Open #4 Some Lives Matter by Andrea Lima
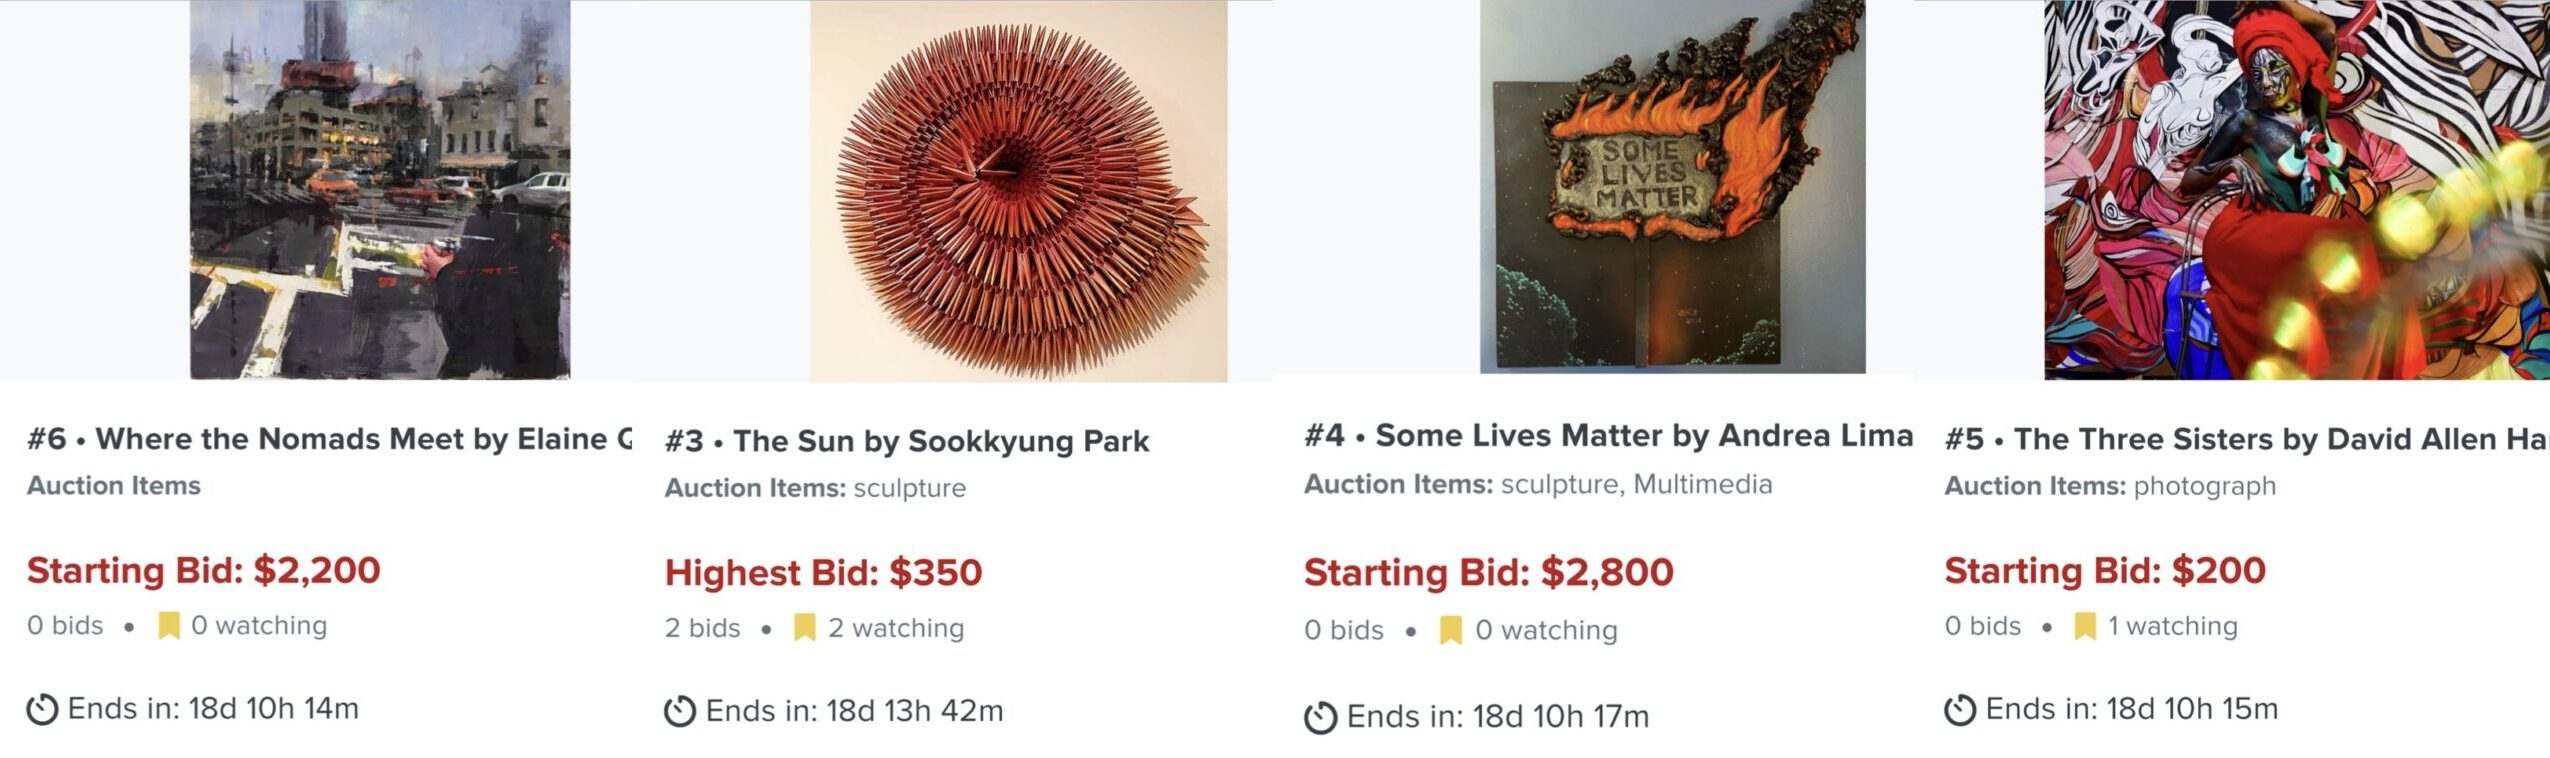The width and height of the screenshot is (2550, 758). pos(1608,435)
